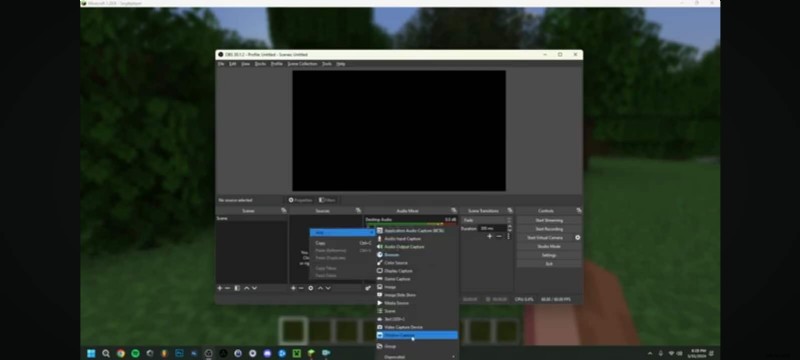The image size is (800, 360).
Task: Expand the Add submenu arrow
Action: (x=372, y=233)
